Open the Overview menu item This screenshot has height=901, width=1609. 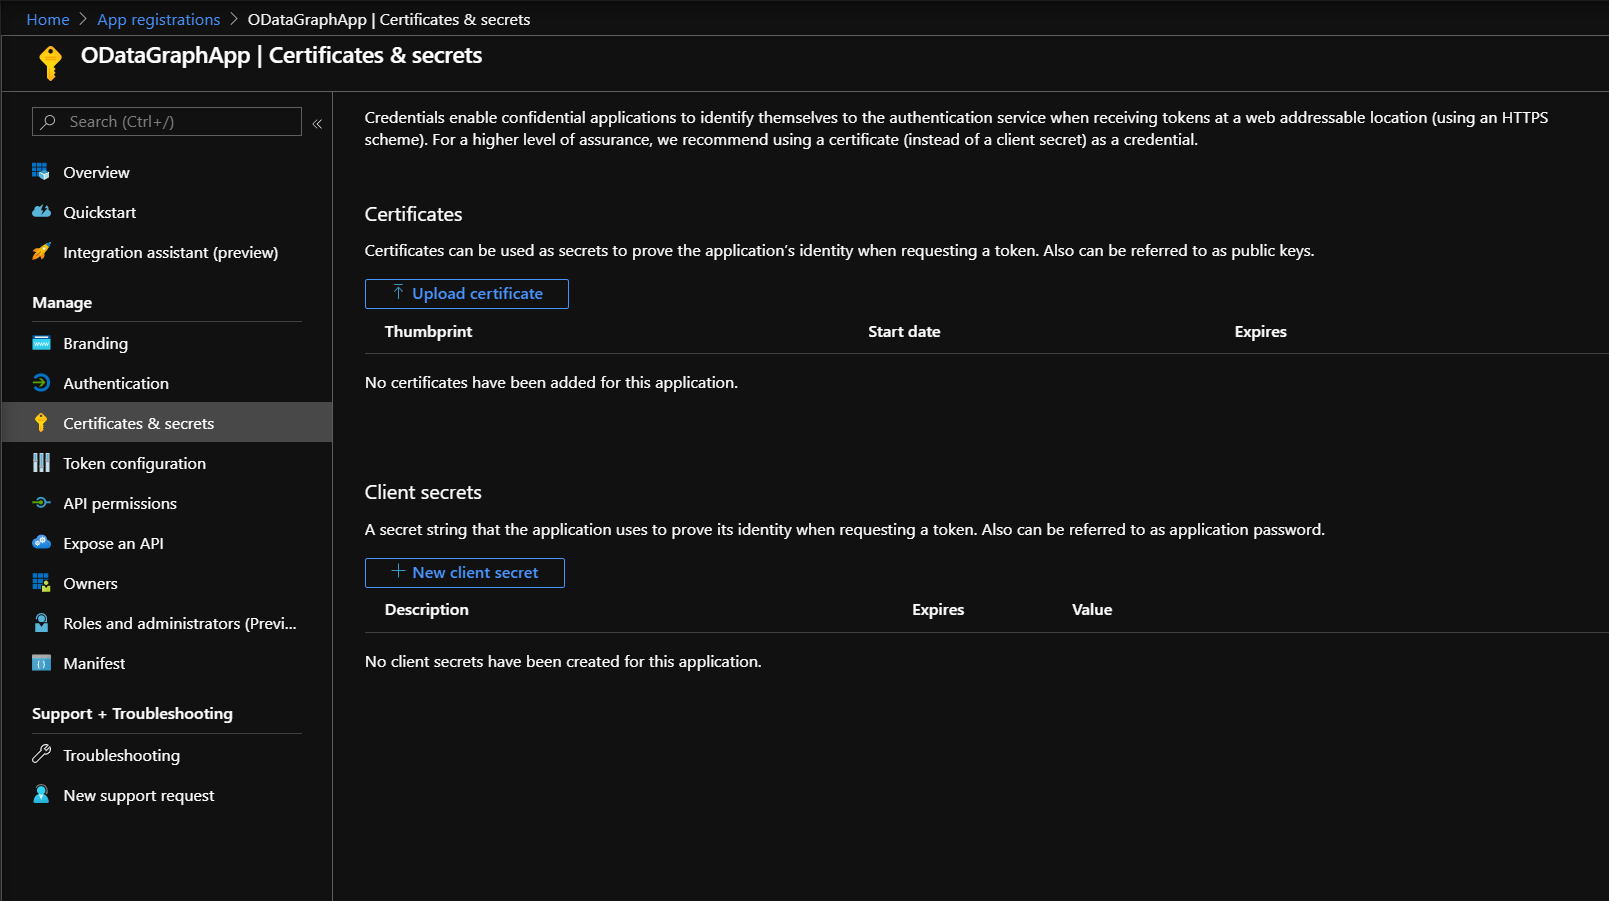point(167,172)
